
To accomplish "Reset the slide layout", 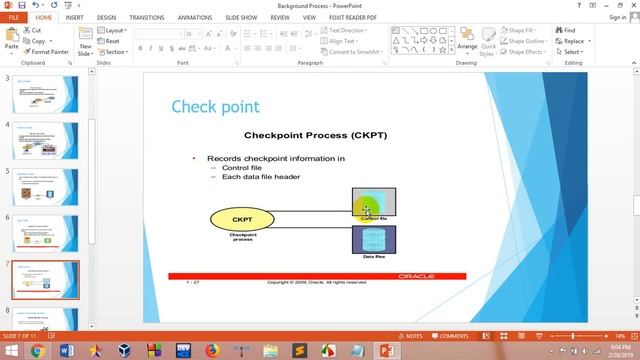I will pyautogui.click(x=109, y=41).
